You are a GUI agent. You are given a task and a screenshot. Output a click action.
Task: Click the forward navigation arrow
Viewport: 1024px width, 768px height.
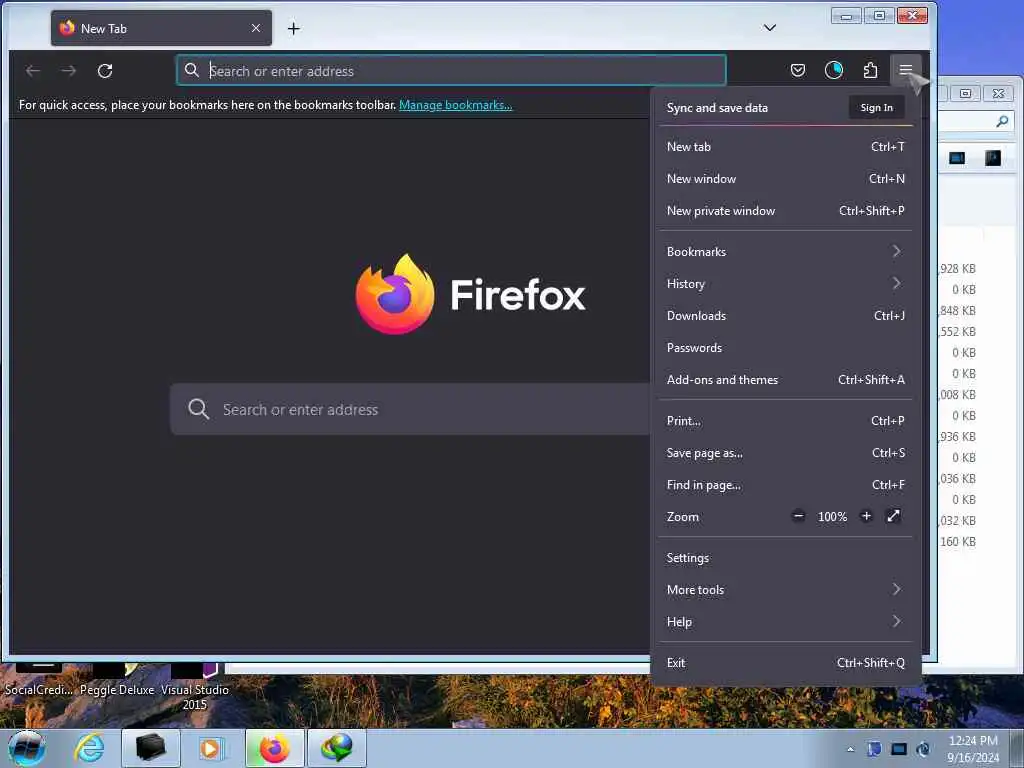[69, 71]
